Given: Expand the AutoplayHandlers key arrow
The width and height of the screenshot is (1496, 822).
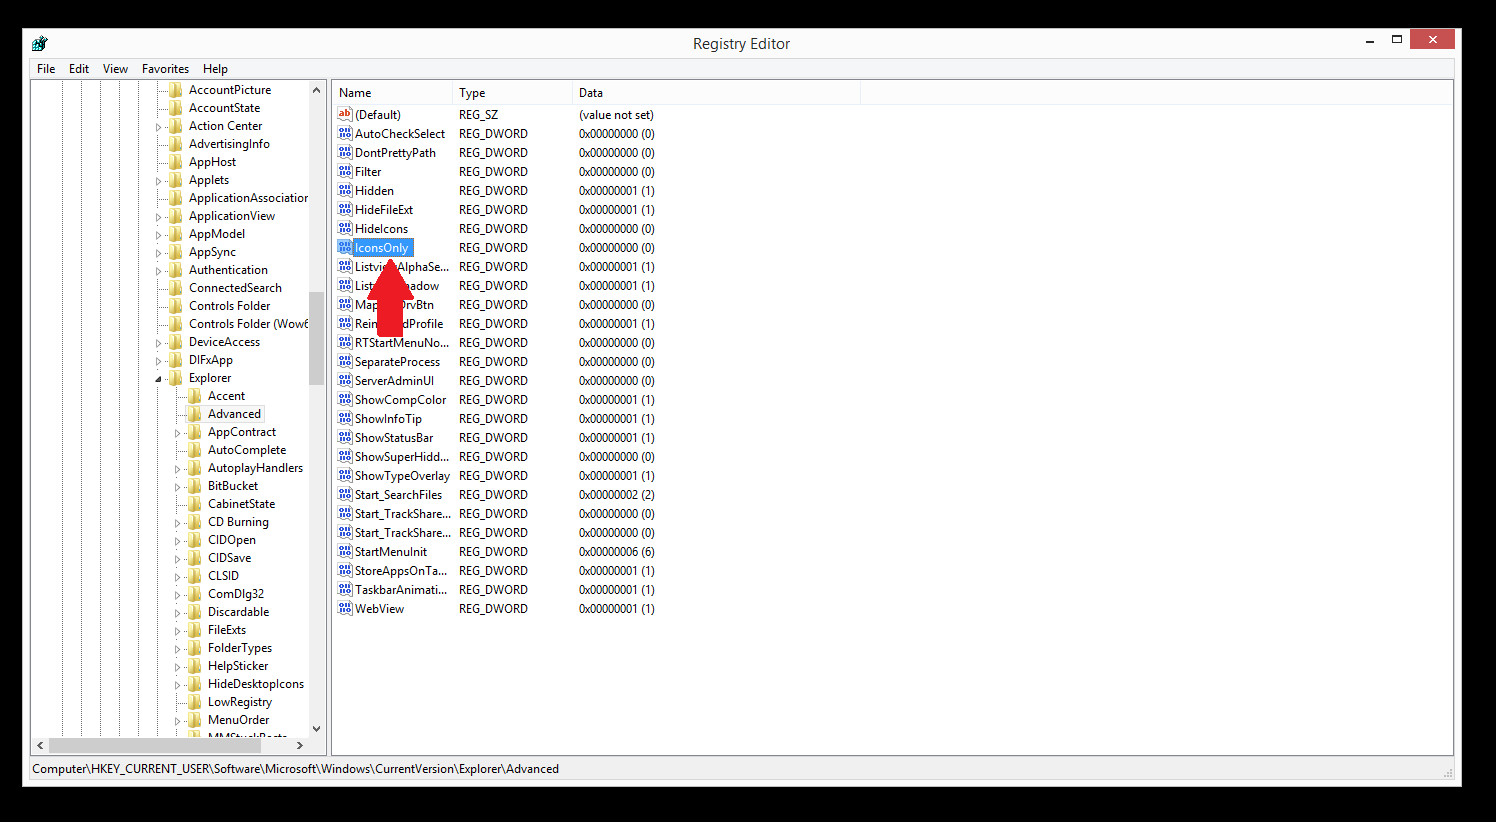Looking at the screenshot, I should (x=177, y=469).
